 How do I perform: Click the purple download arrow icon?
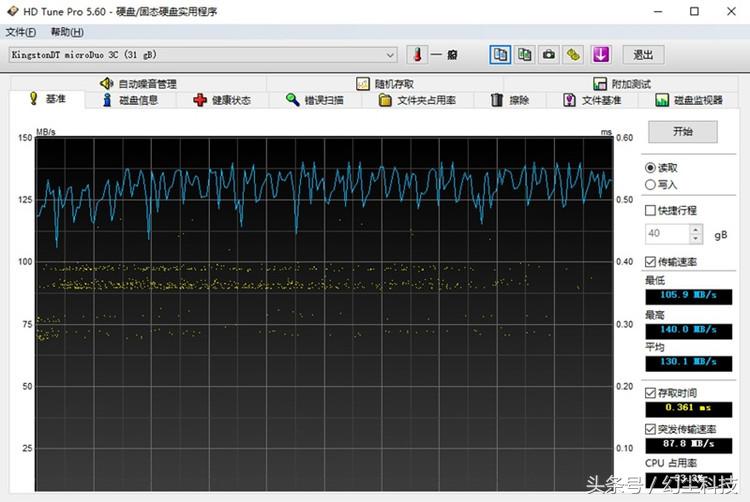pos(601,55)
